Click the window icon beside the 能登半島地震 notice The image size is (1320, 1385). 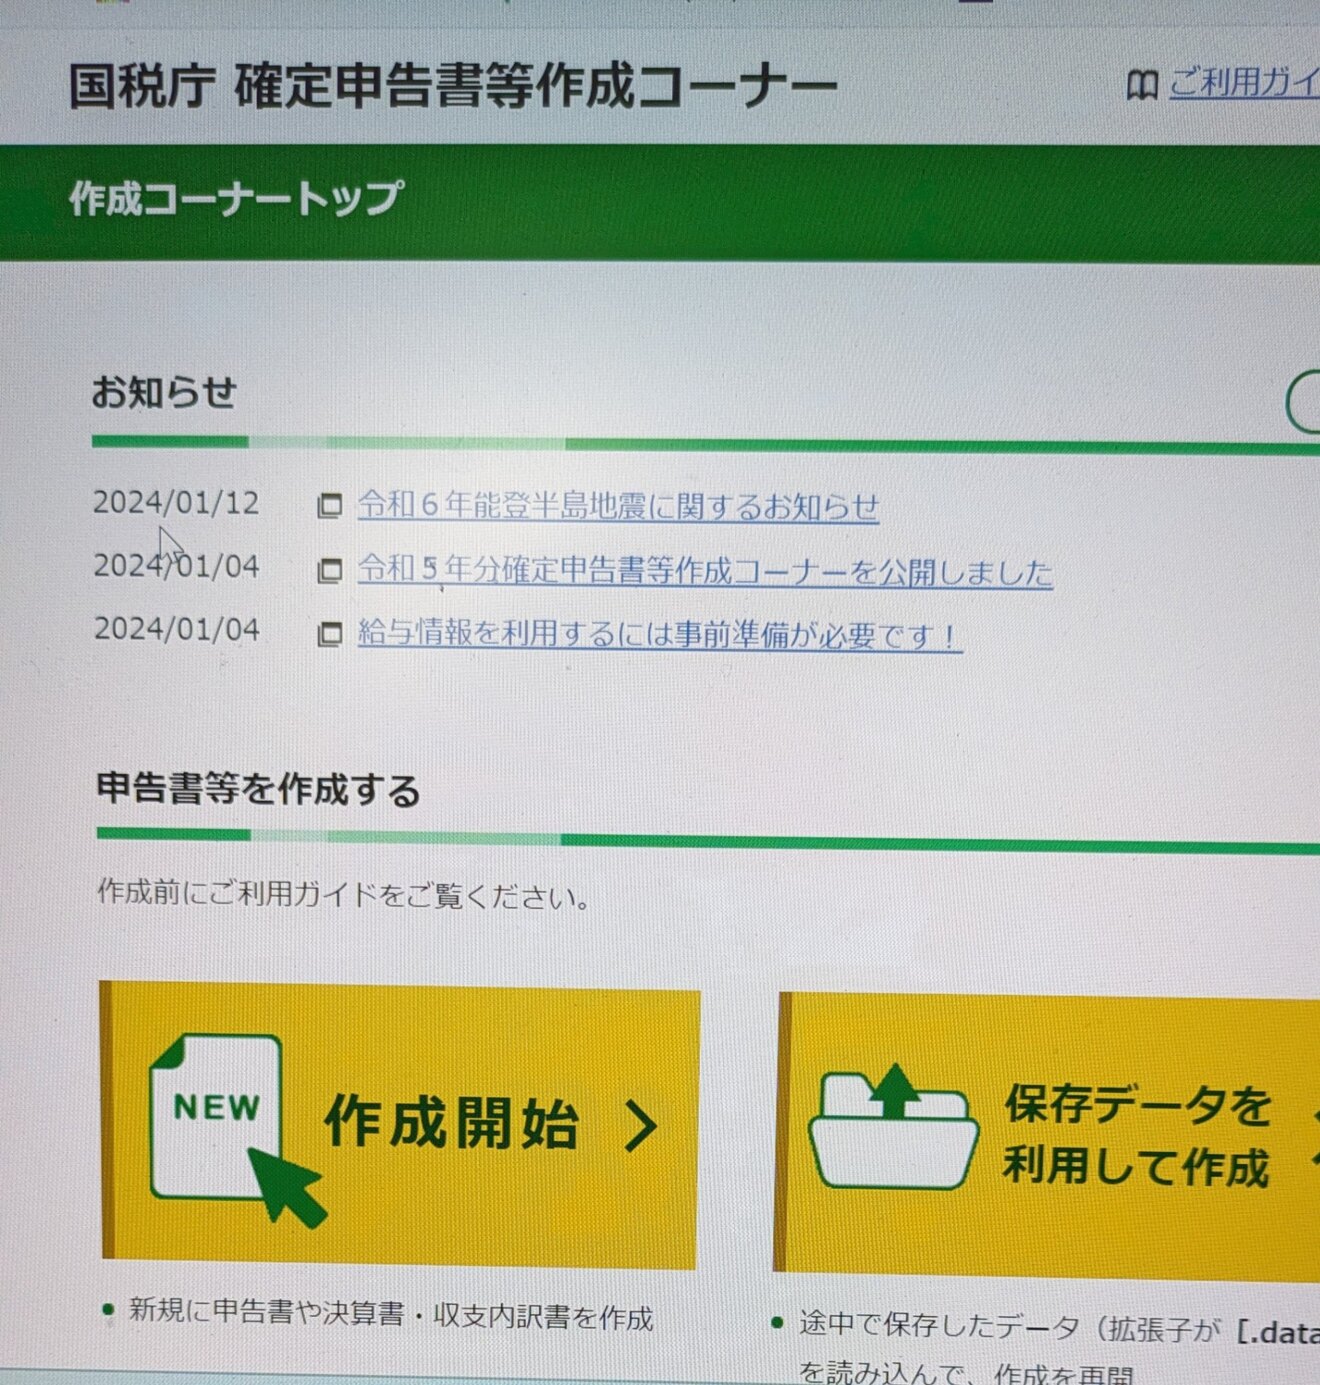click(x=329, y=506)
